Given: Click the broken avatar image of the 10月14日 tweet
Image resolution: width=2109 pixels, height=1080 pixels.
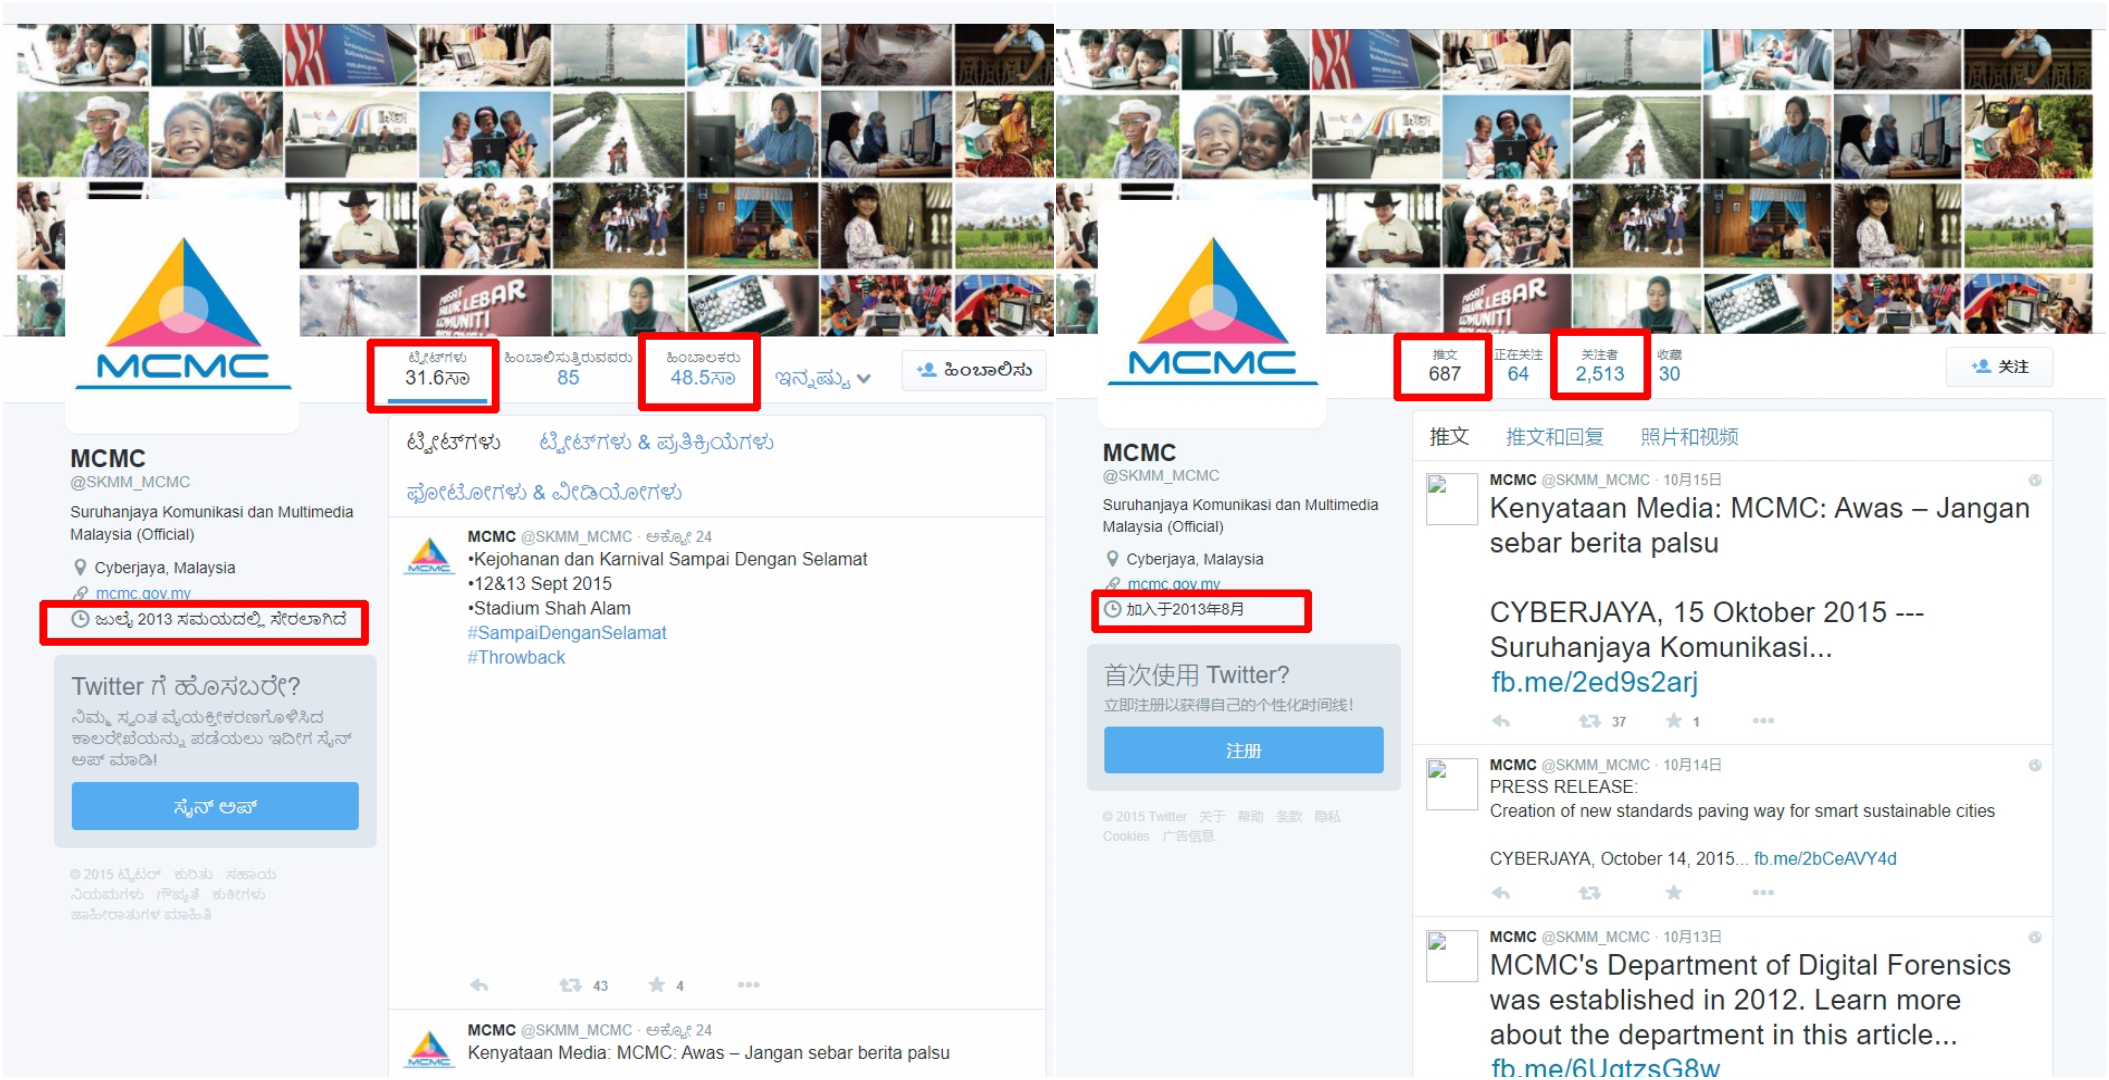Looking at the screenshot, I should pos(1451,784).
